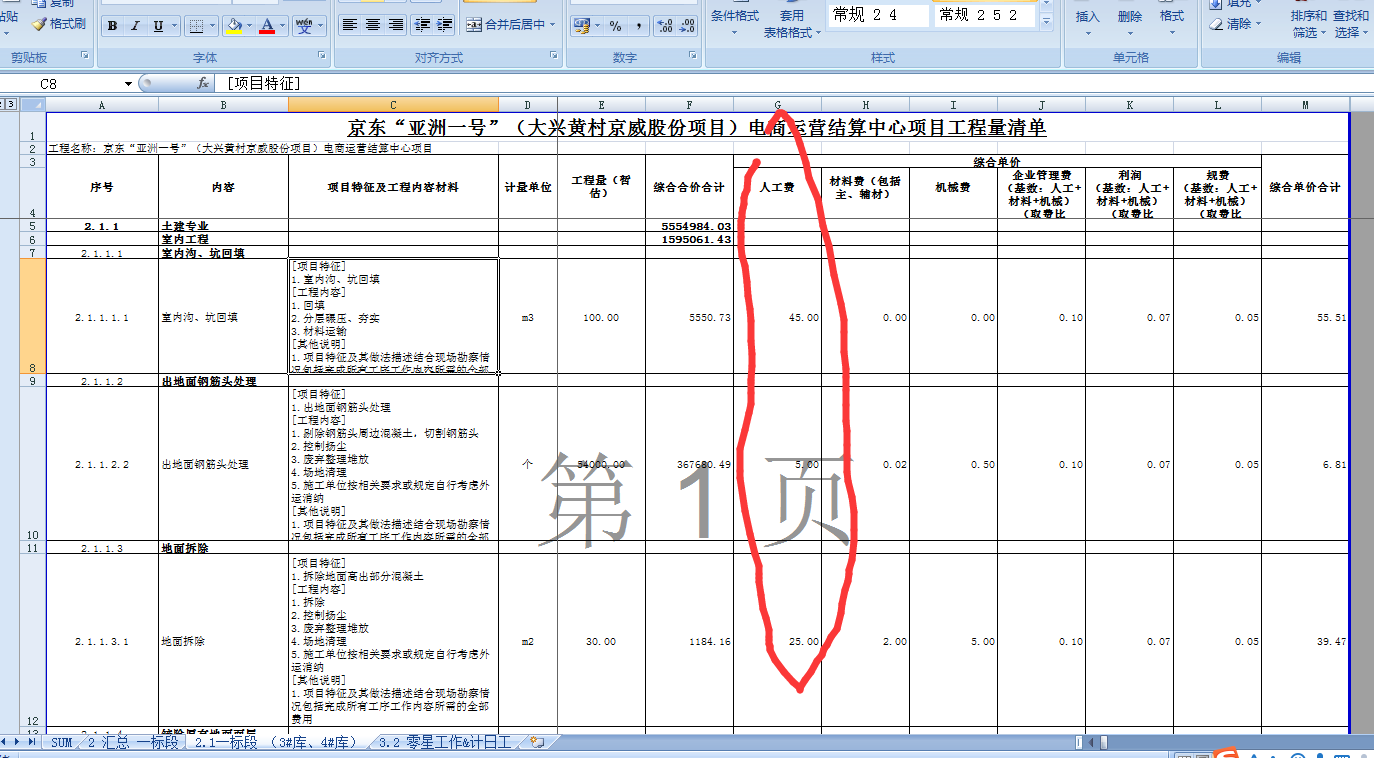Click 地面拆除 content cell in row 2.1.1.3.1
The height and width of the screenshot is (758, 1374).
tap(224, 641)
